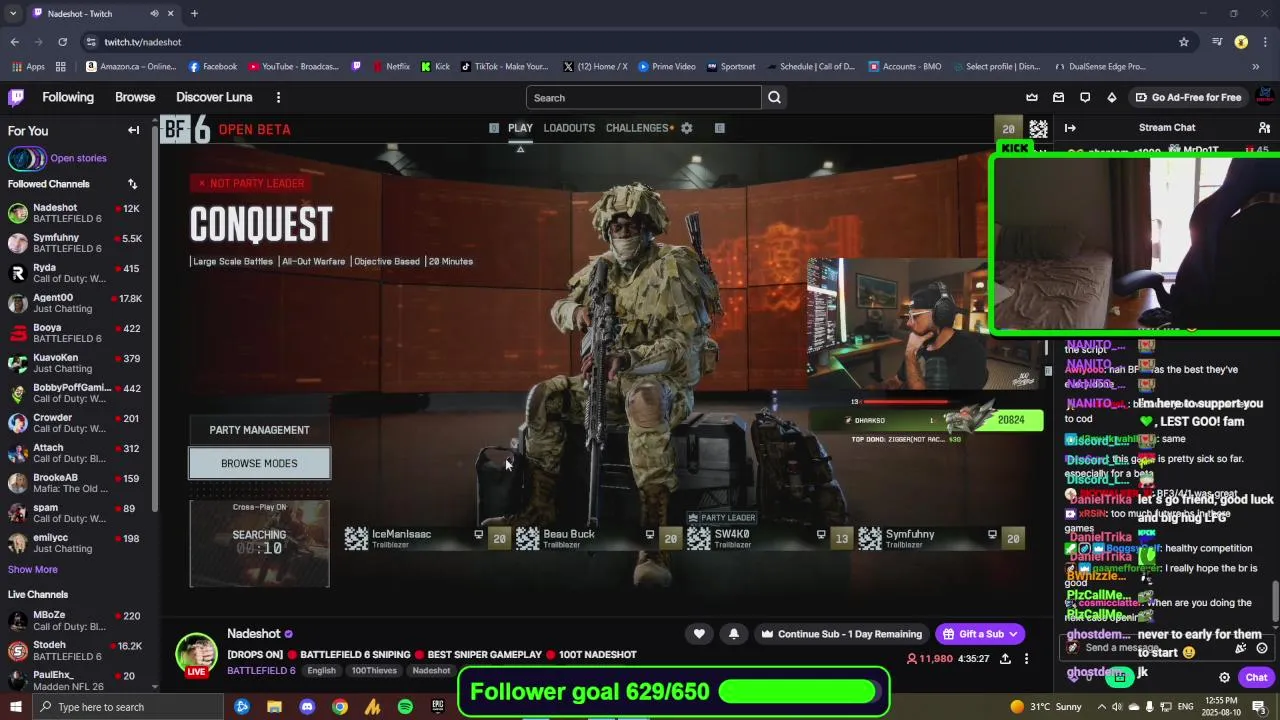The image size is (1280, 720).
Task: Open the Discover Luna tab
Action: tap(214, 97)
